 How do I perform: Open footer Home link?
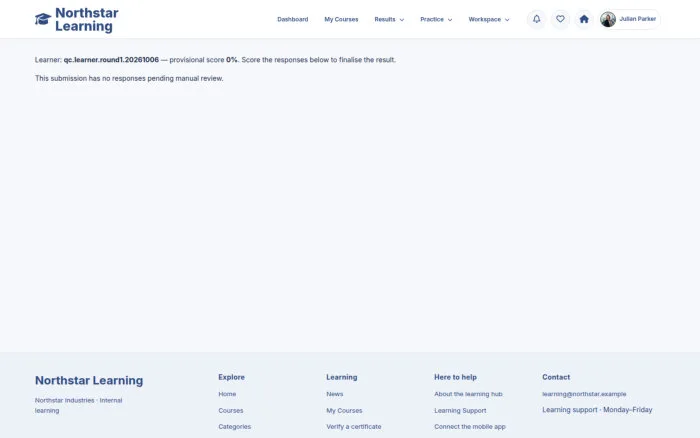tap(227, 394)
